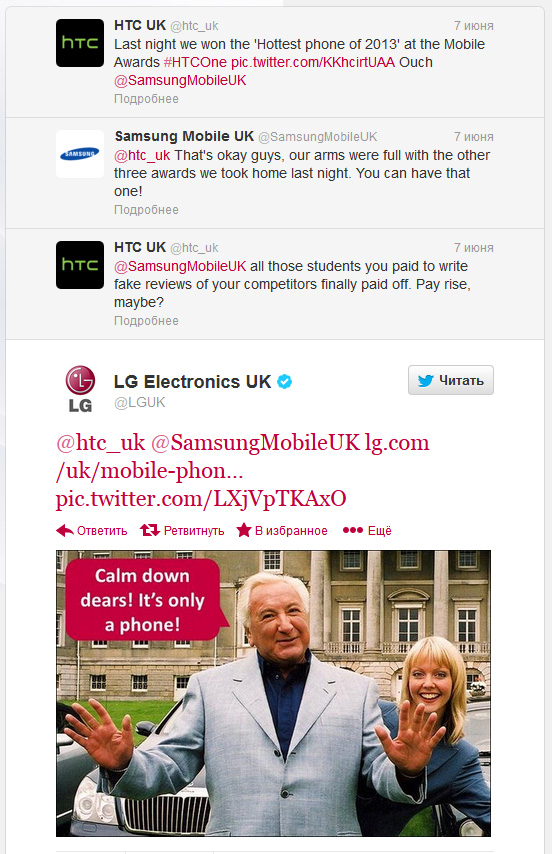Click HTC avatar on third tweet
Image resolution: width=552 pixels, height=854 pixels.
coord(79,265)
